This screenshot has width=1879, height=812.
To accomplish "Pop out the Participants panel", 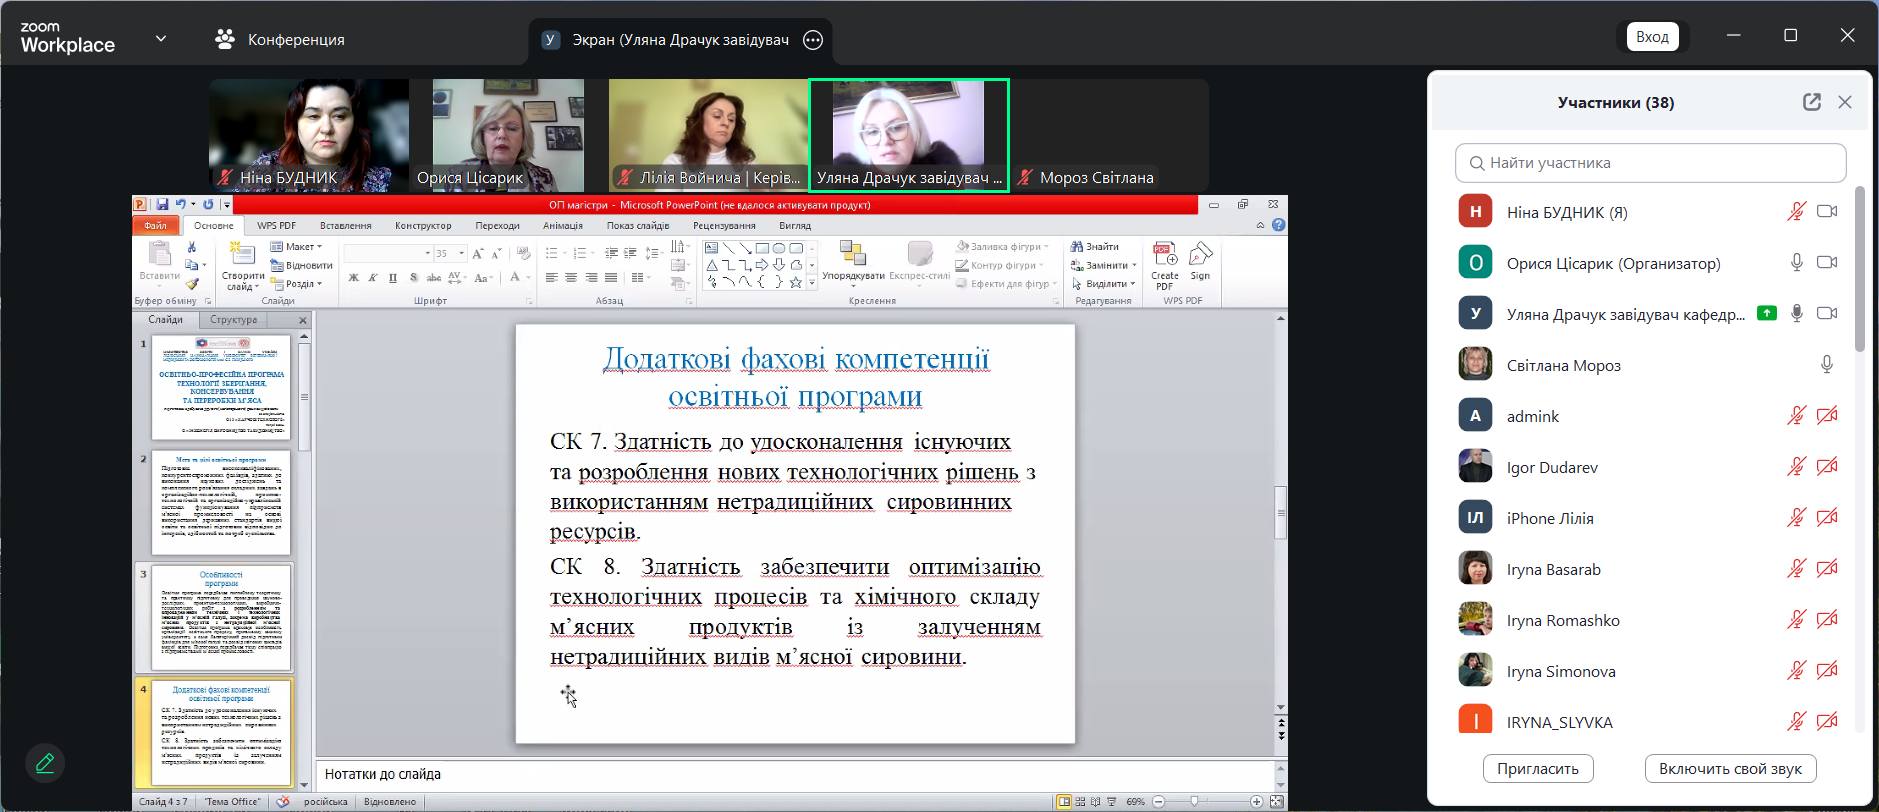I will point(1811,102).
